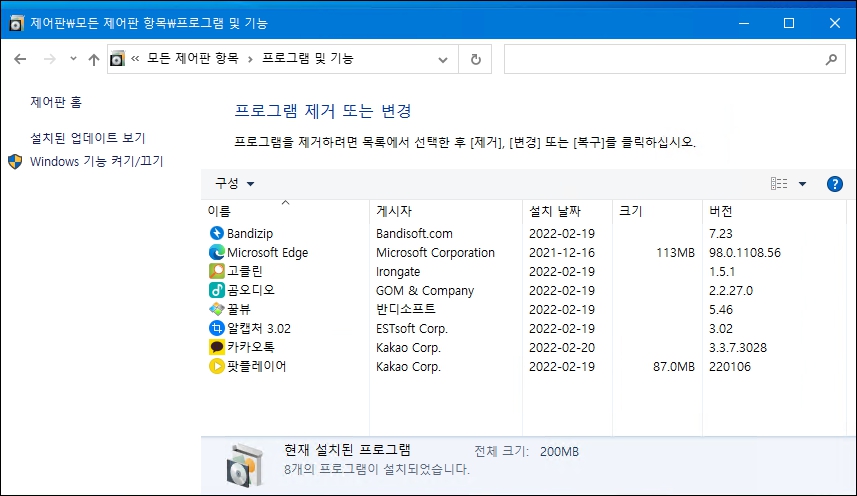857x496 pixels.
Task: Click publisher Bandisoft.com
Action: coord(414,233)
